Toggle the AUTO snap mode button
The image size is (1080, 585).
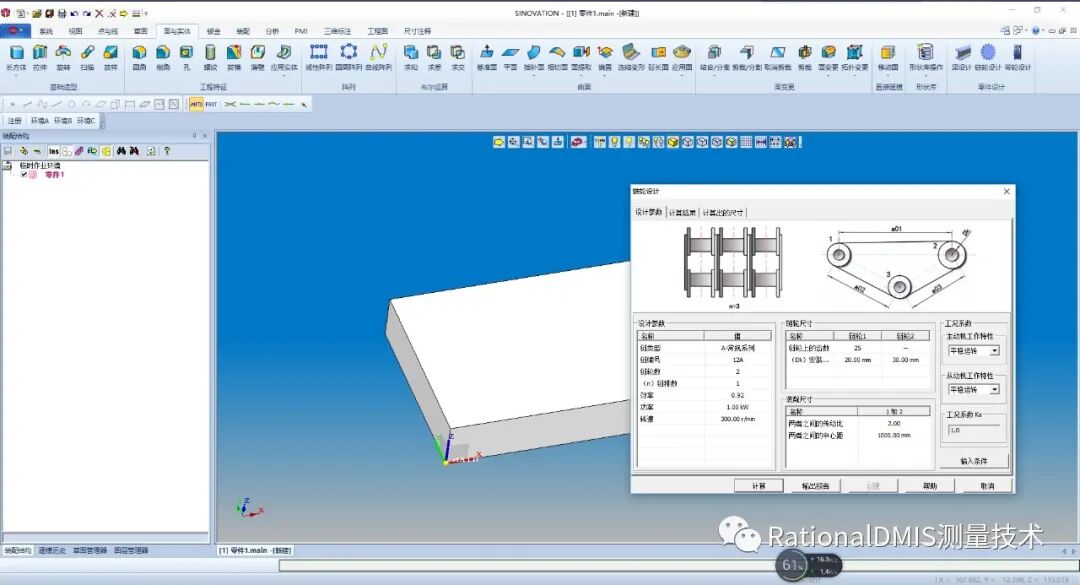click(x=196, y=104)
